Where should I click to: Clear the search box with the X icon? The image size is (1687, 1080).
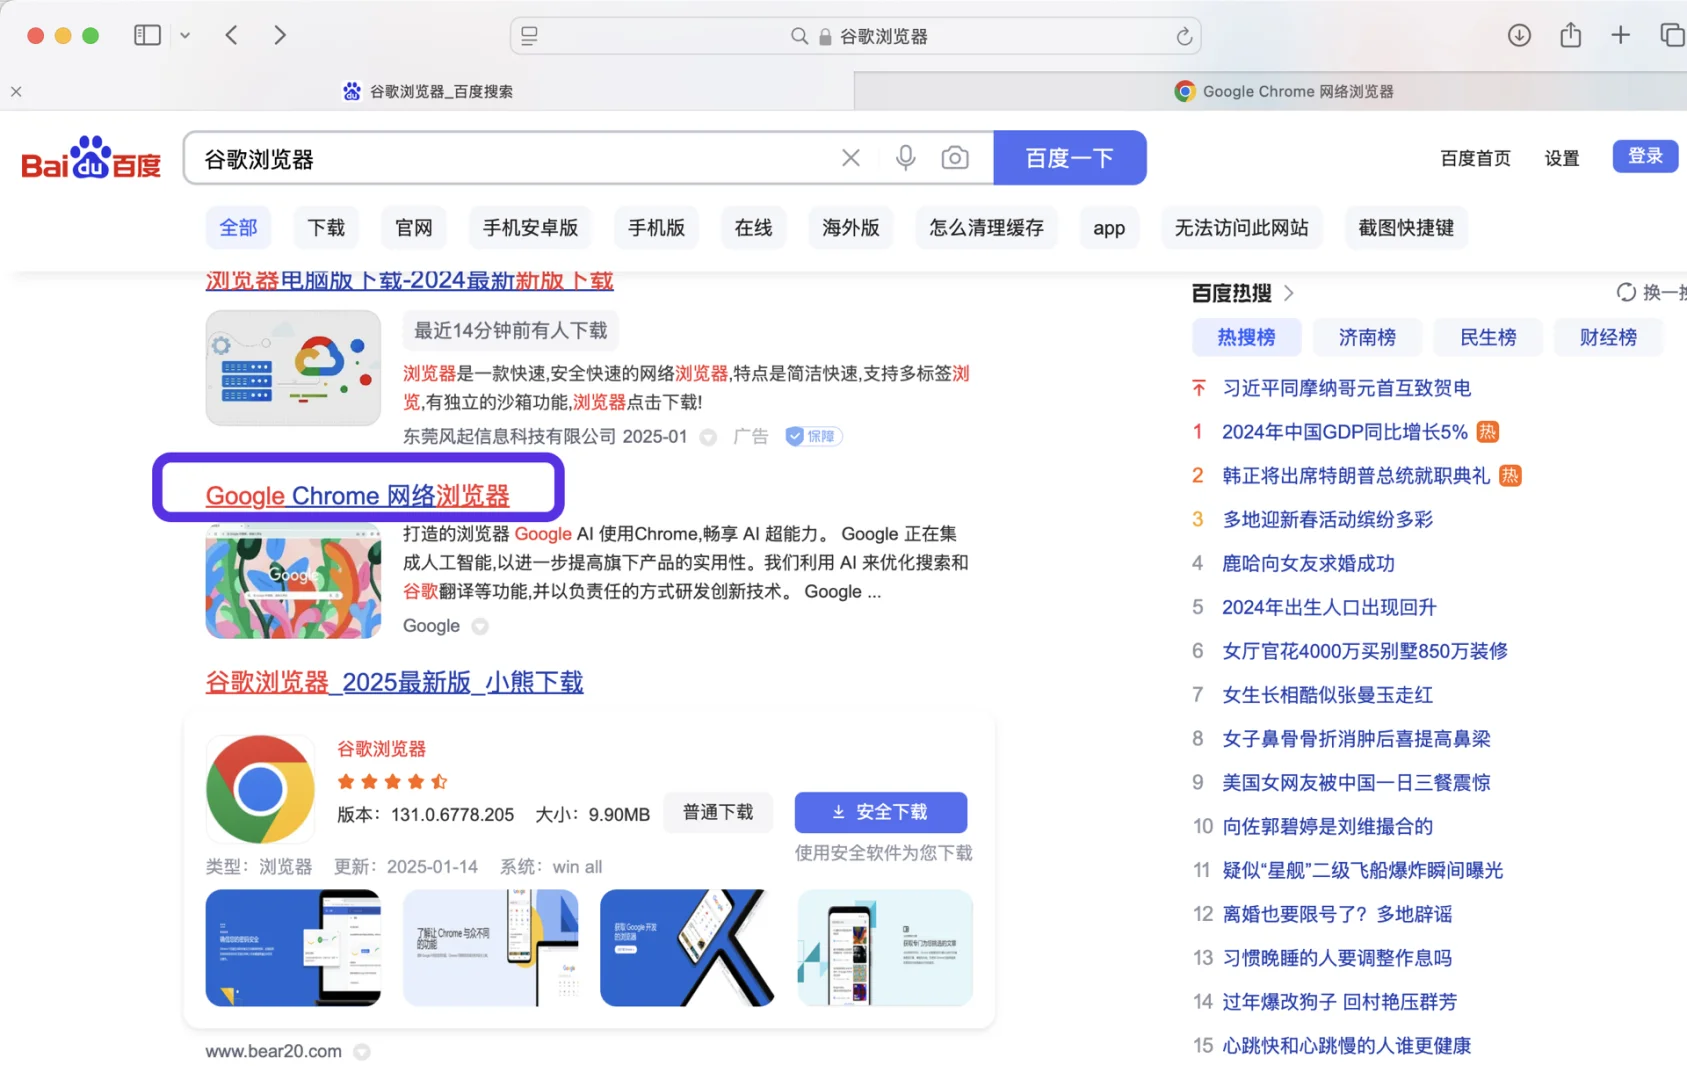click(850, 157)
